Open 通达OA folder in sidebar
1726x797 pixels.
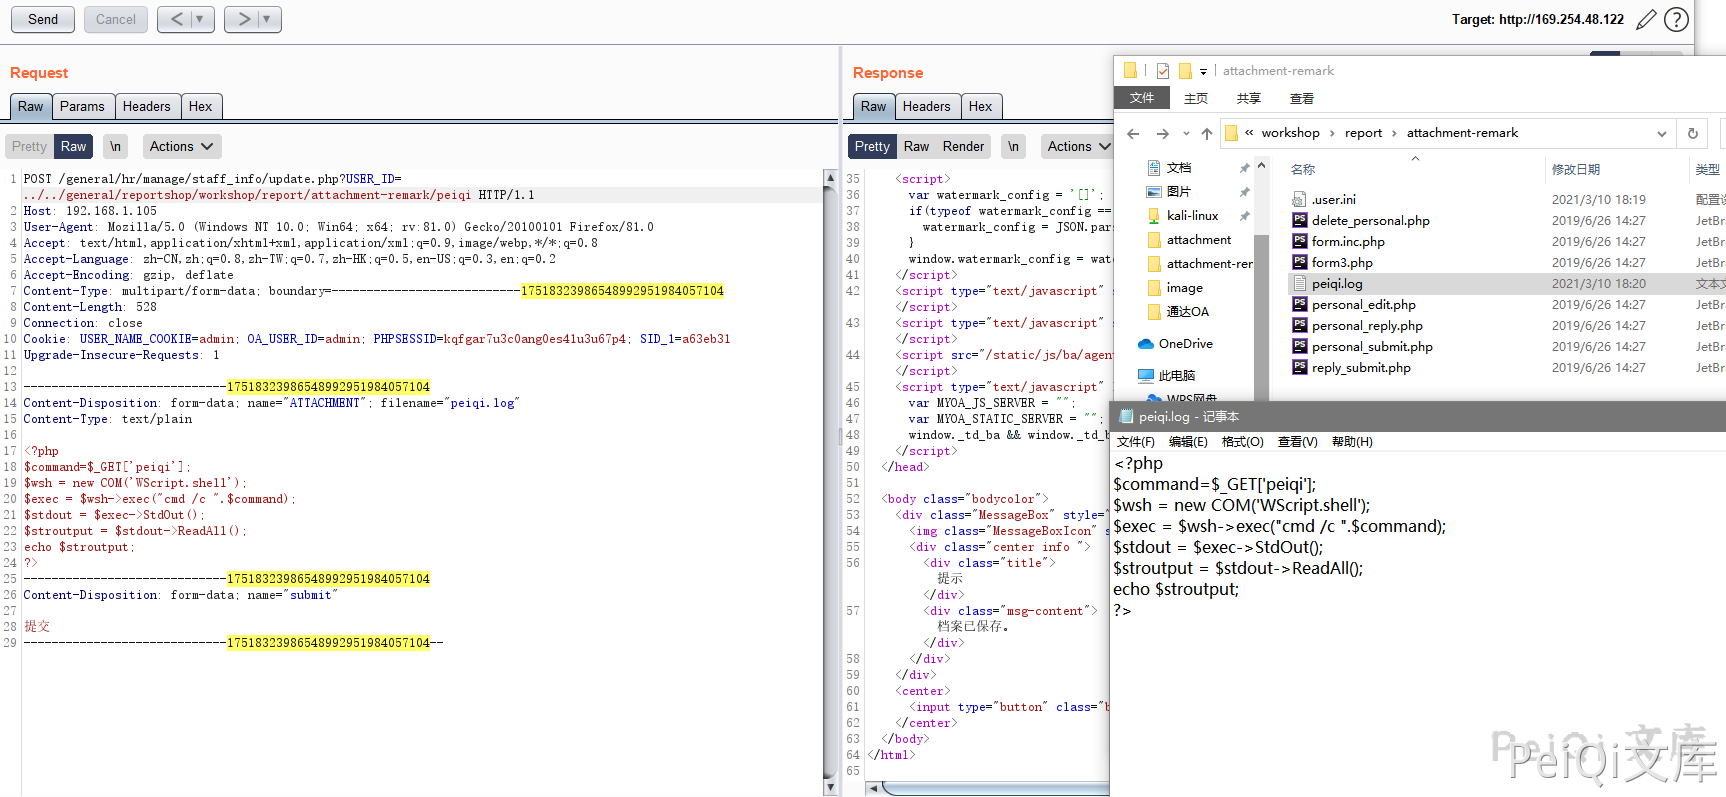(1179, 311)
